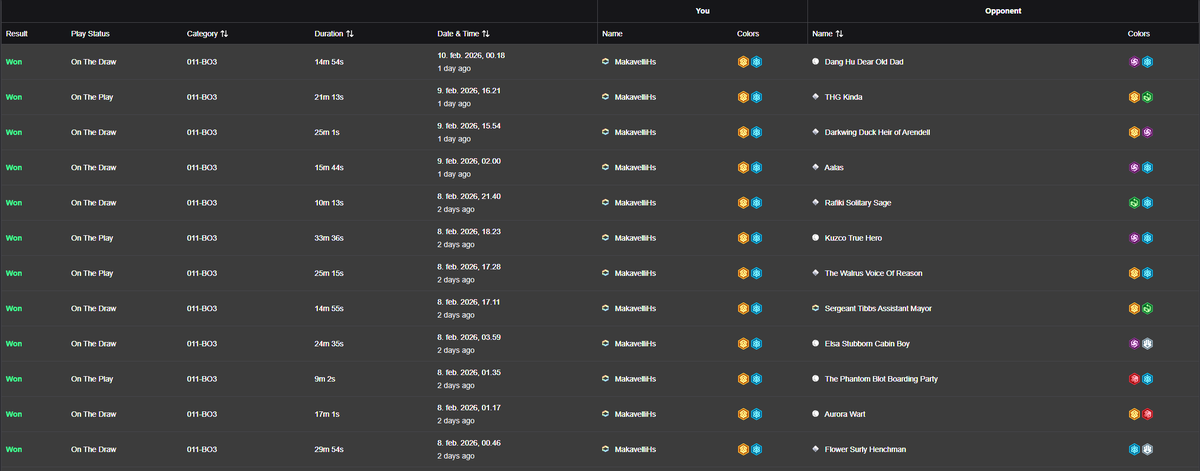Viewport: 1200px width, 471px height.
Task: Click opponent's amber ink icon in THG Kinda row
Action: coord(1135,97)
